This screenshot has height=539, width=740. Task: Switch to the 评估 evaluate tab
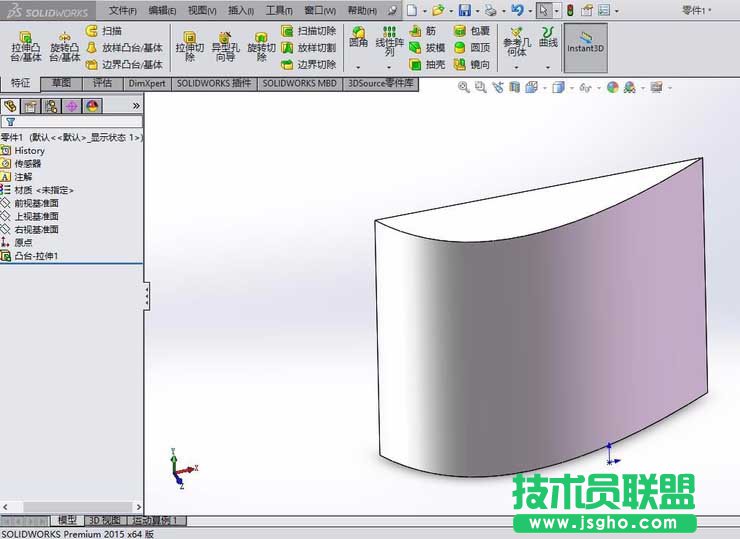pyautogui.click(x=102, y=84)
